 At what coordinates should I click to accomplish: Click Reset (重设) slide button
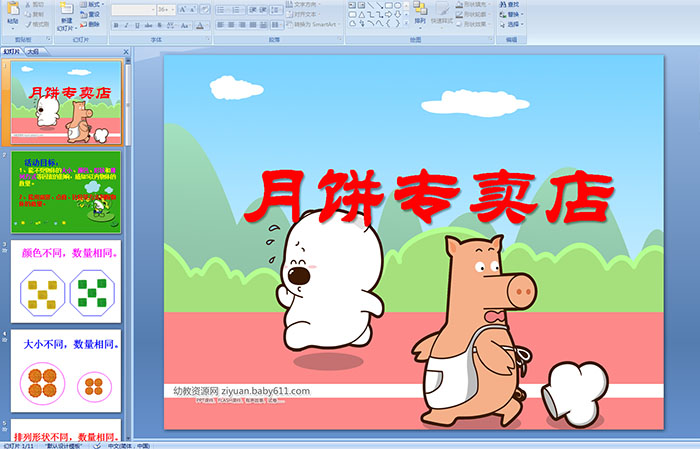click(90, 14)
